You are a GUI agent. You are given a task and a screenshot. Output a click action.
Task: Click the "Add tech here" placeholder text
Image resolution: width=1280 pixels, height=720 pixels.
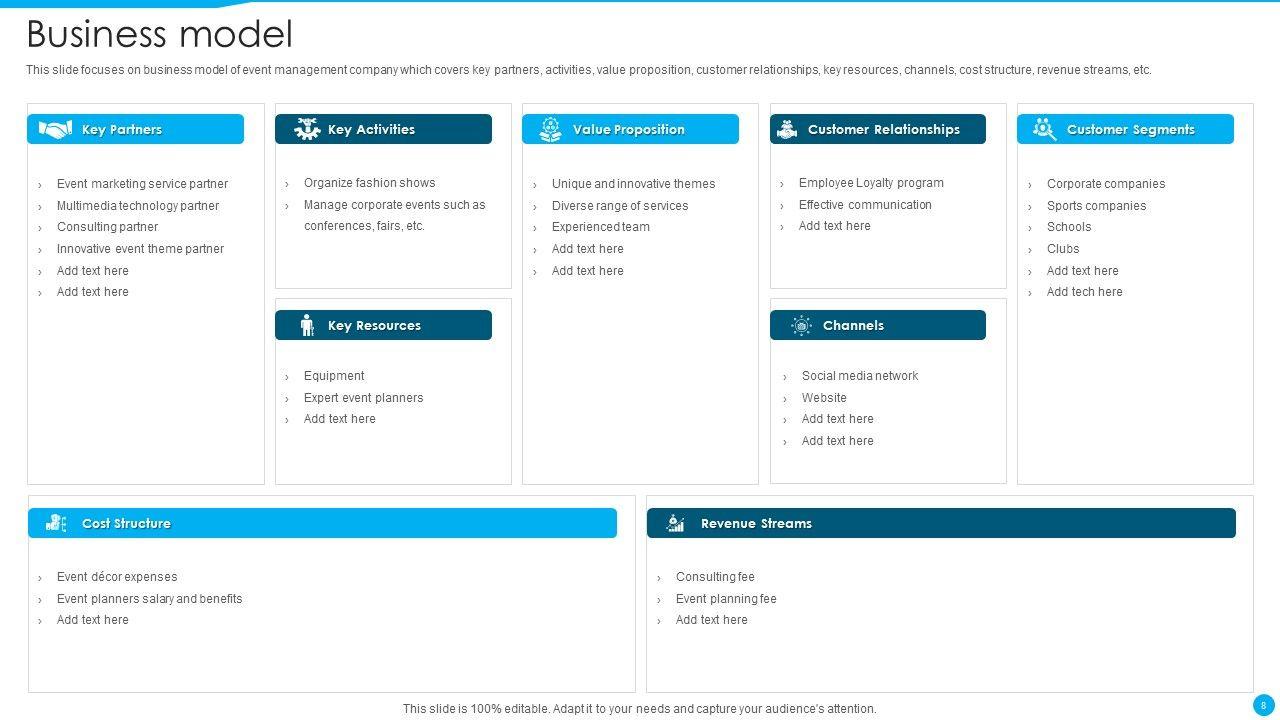(x=1085, y=292)
